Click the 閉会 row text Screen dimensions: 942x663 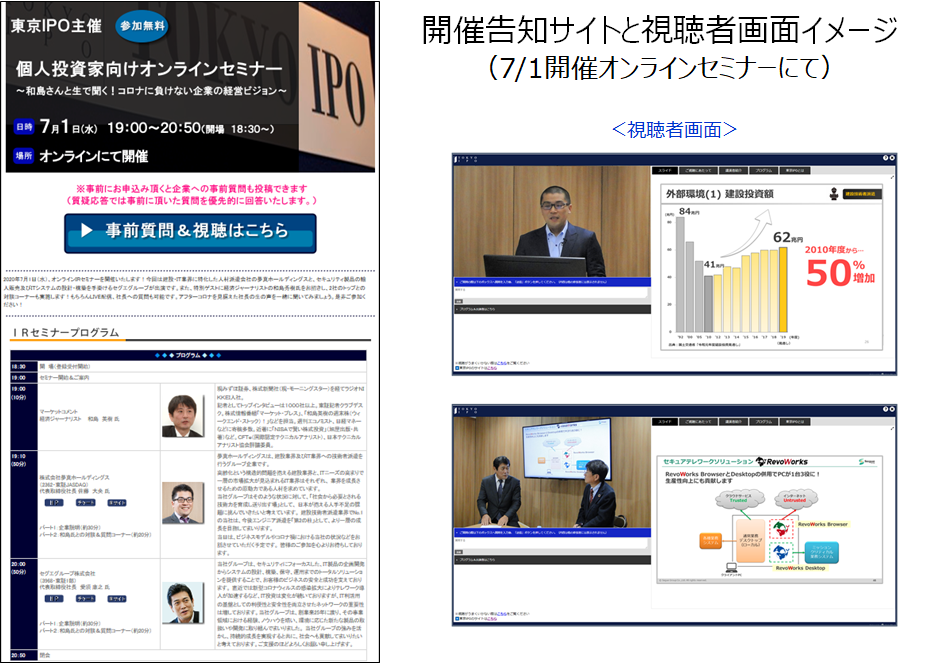pyautogui.click(x=45, y=655)
